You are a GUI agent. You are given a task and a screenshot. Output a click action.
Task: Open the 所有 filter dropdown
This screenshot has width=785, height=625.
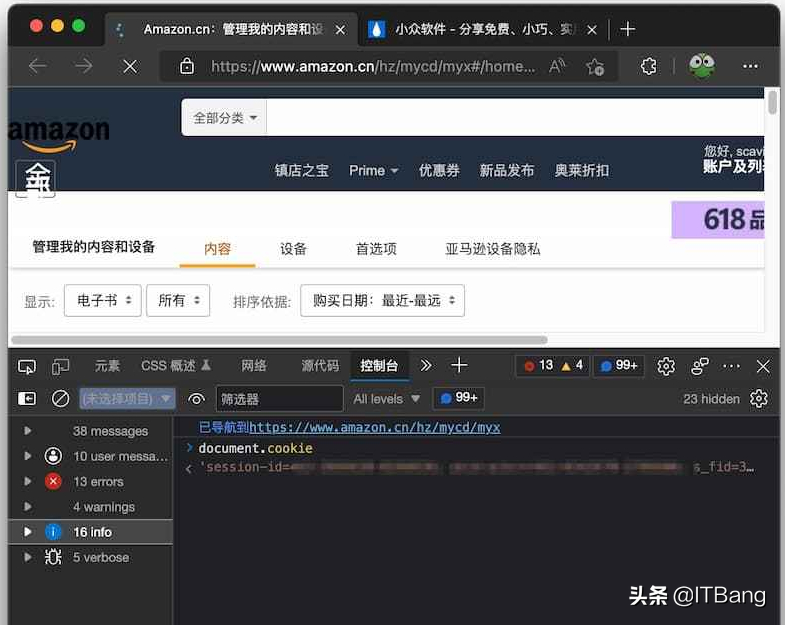pyautogui.click(x=178, y=300)
